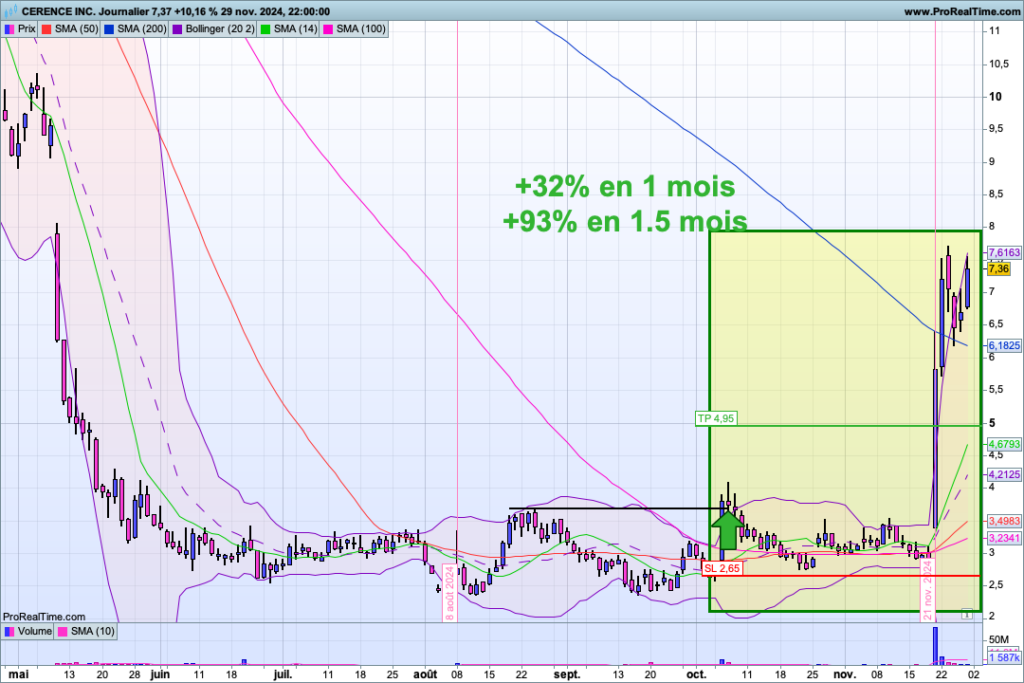This screenshot has width=1024, height=683.
Task: Click the août month label on the time axis
Action: point(425,675)
